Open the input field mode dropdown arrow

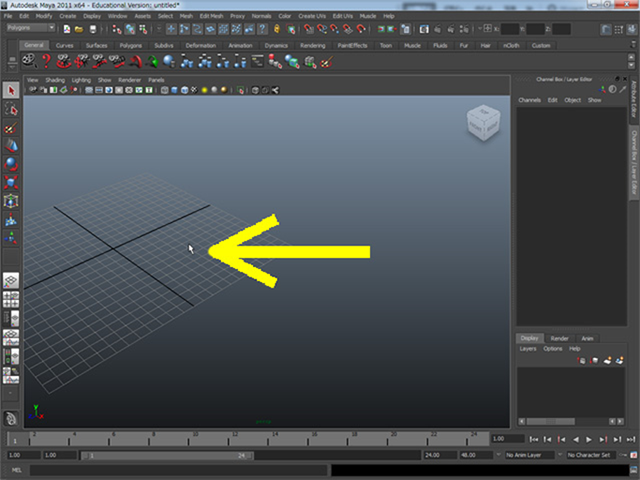pos(480,29)
